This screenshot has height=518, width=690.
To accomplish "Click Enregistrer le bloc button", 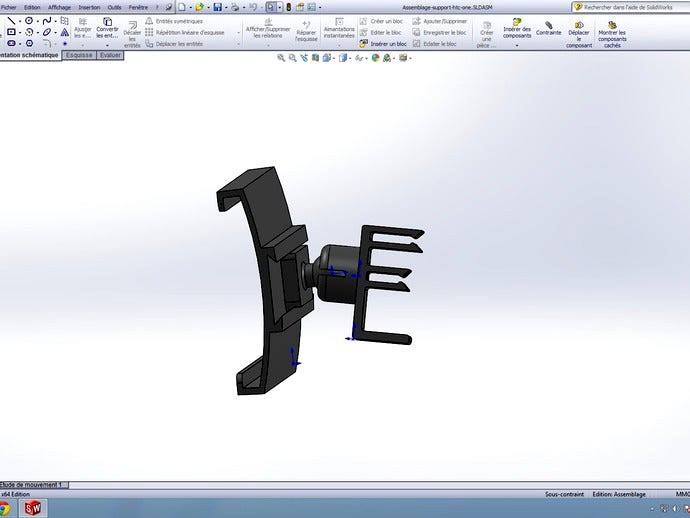I will 440,33.
